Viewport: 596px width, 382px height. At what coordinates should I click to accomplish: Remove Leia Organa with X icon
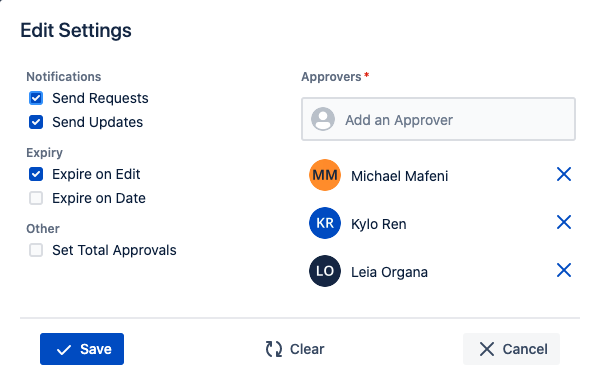564,271
